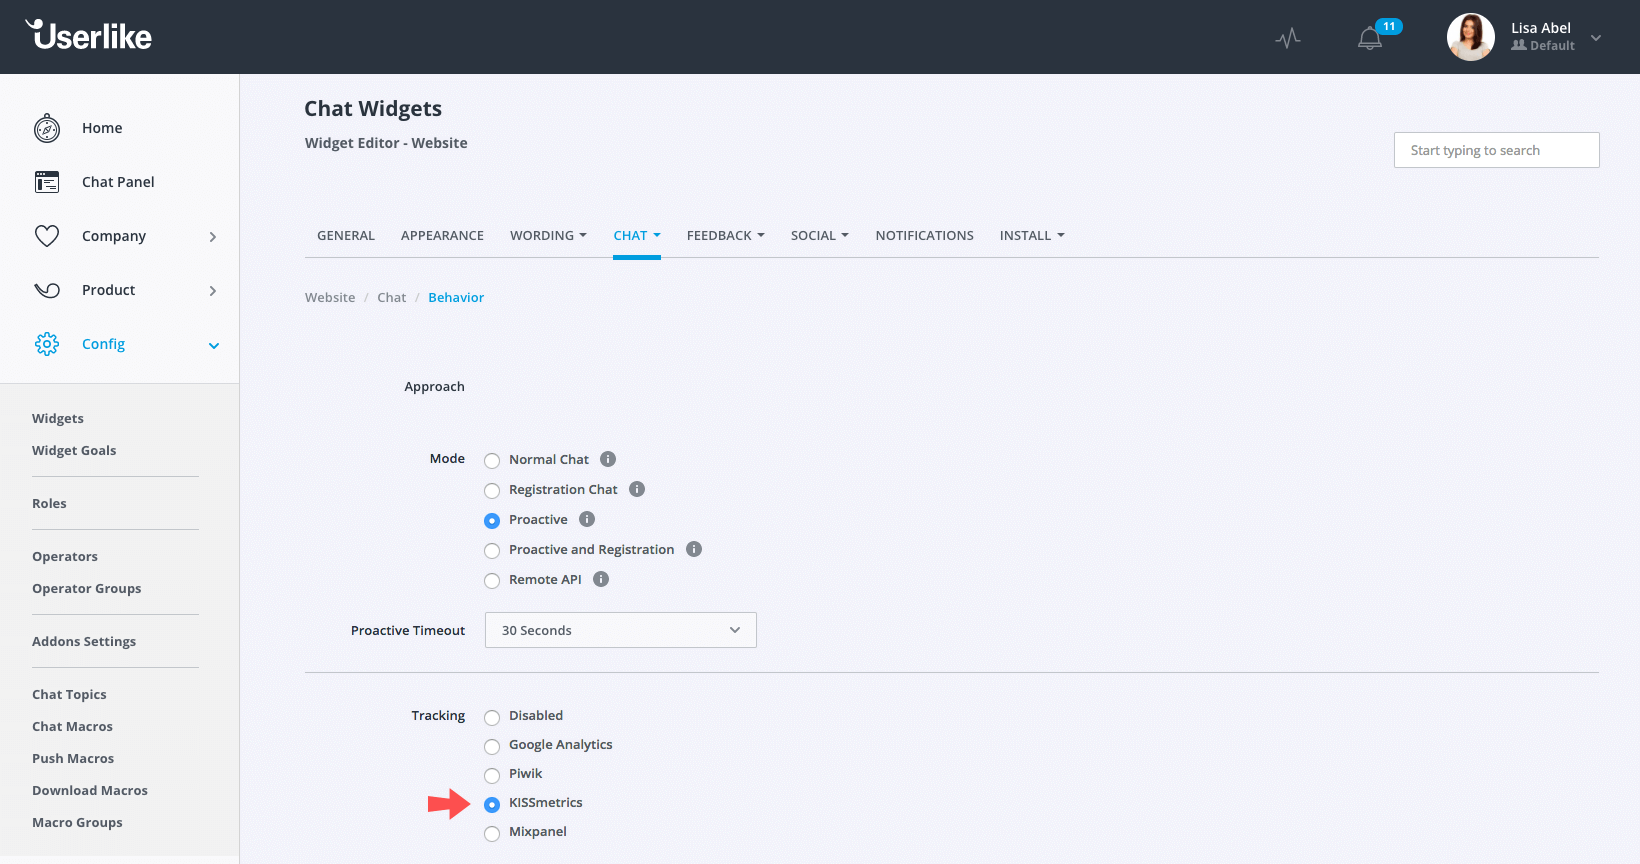Collapse the Config submenu chevron
Viewport: 1640px width, 864px height.
point(213,345)
